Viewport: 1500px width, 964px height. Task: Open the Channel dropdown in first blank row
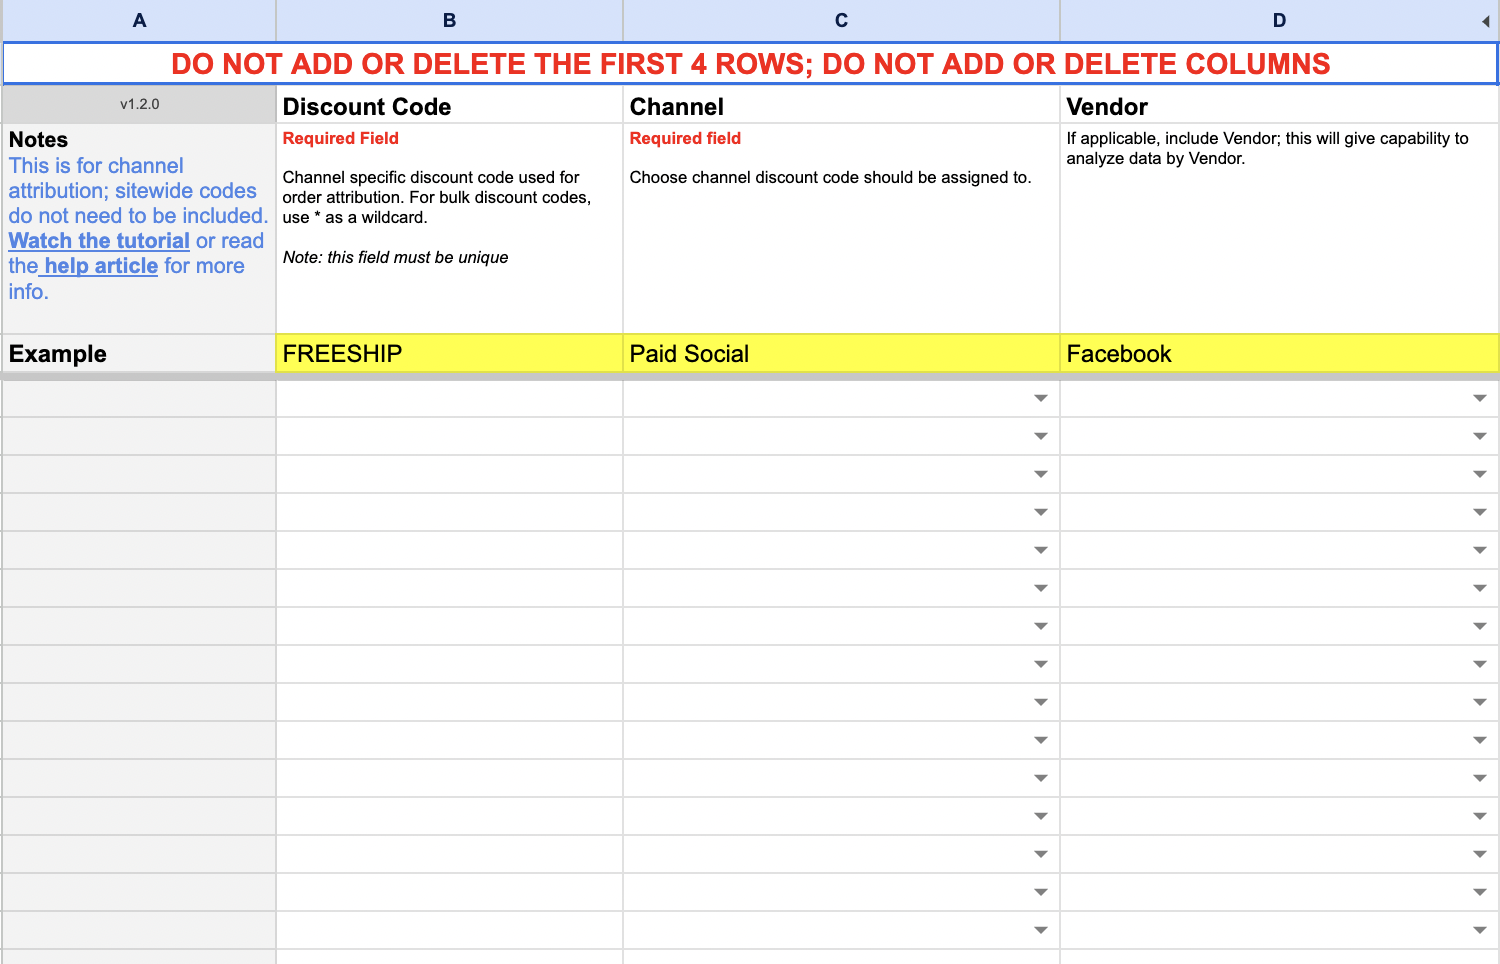1040,398
